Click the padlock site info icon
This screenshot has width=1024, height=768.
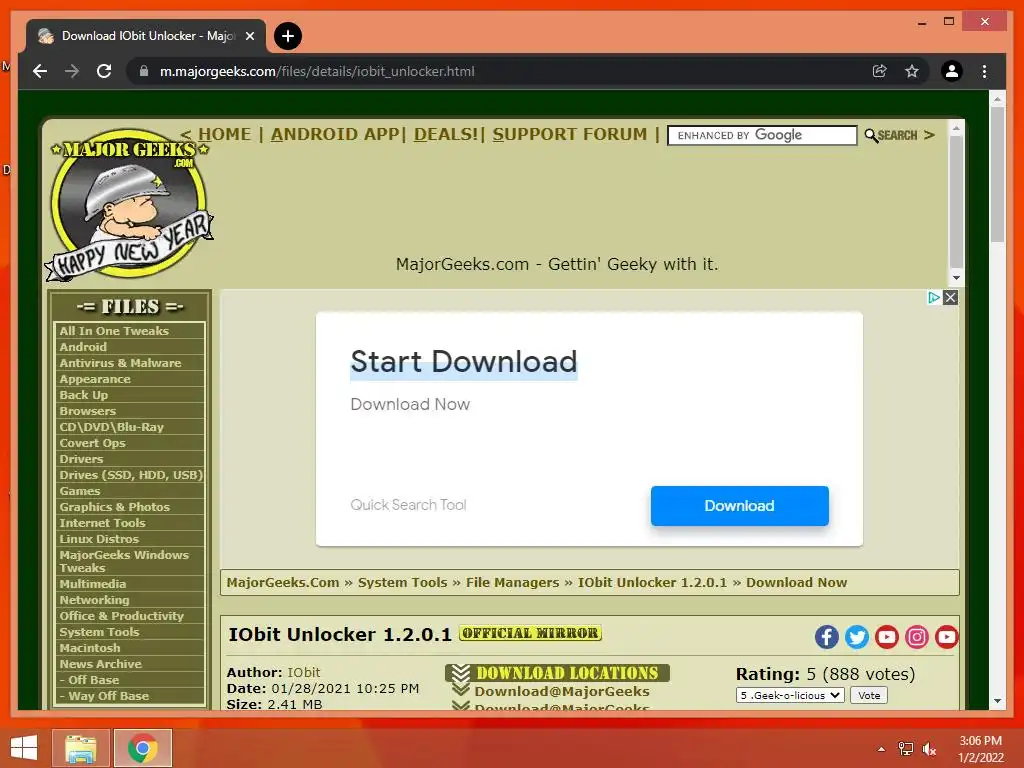click(x=144, y=71)
